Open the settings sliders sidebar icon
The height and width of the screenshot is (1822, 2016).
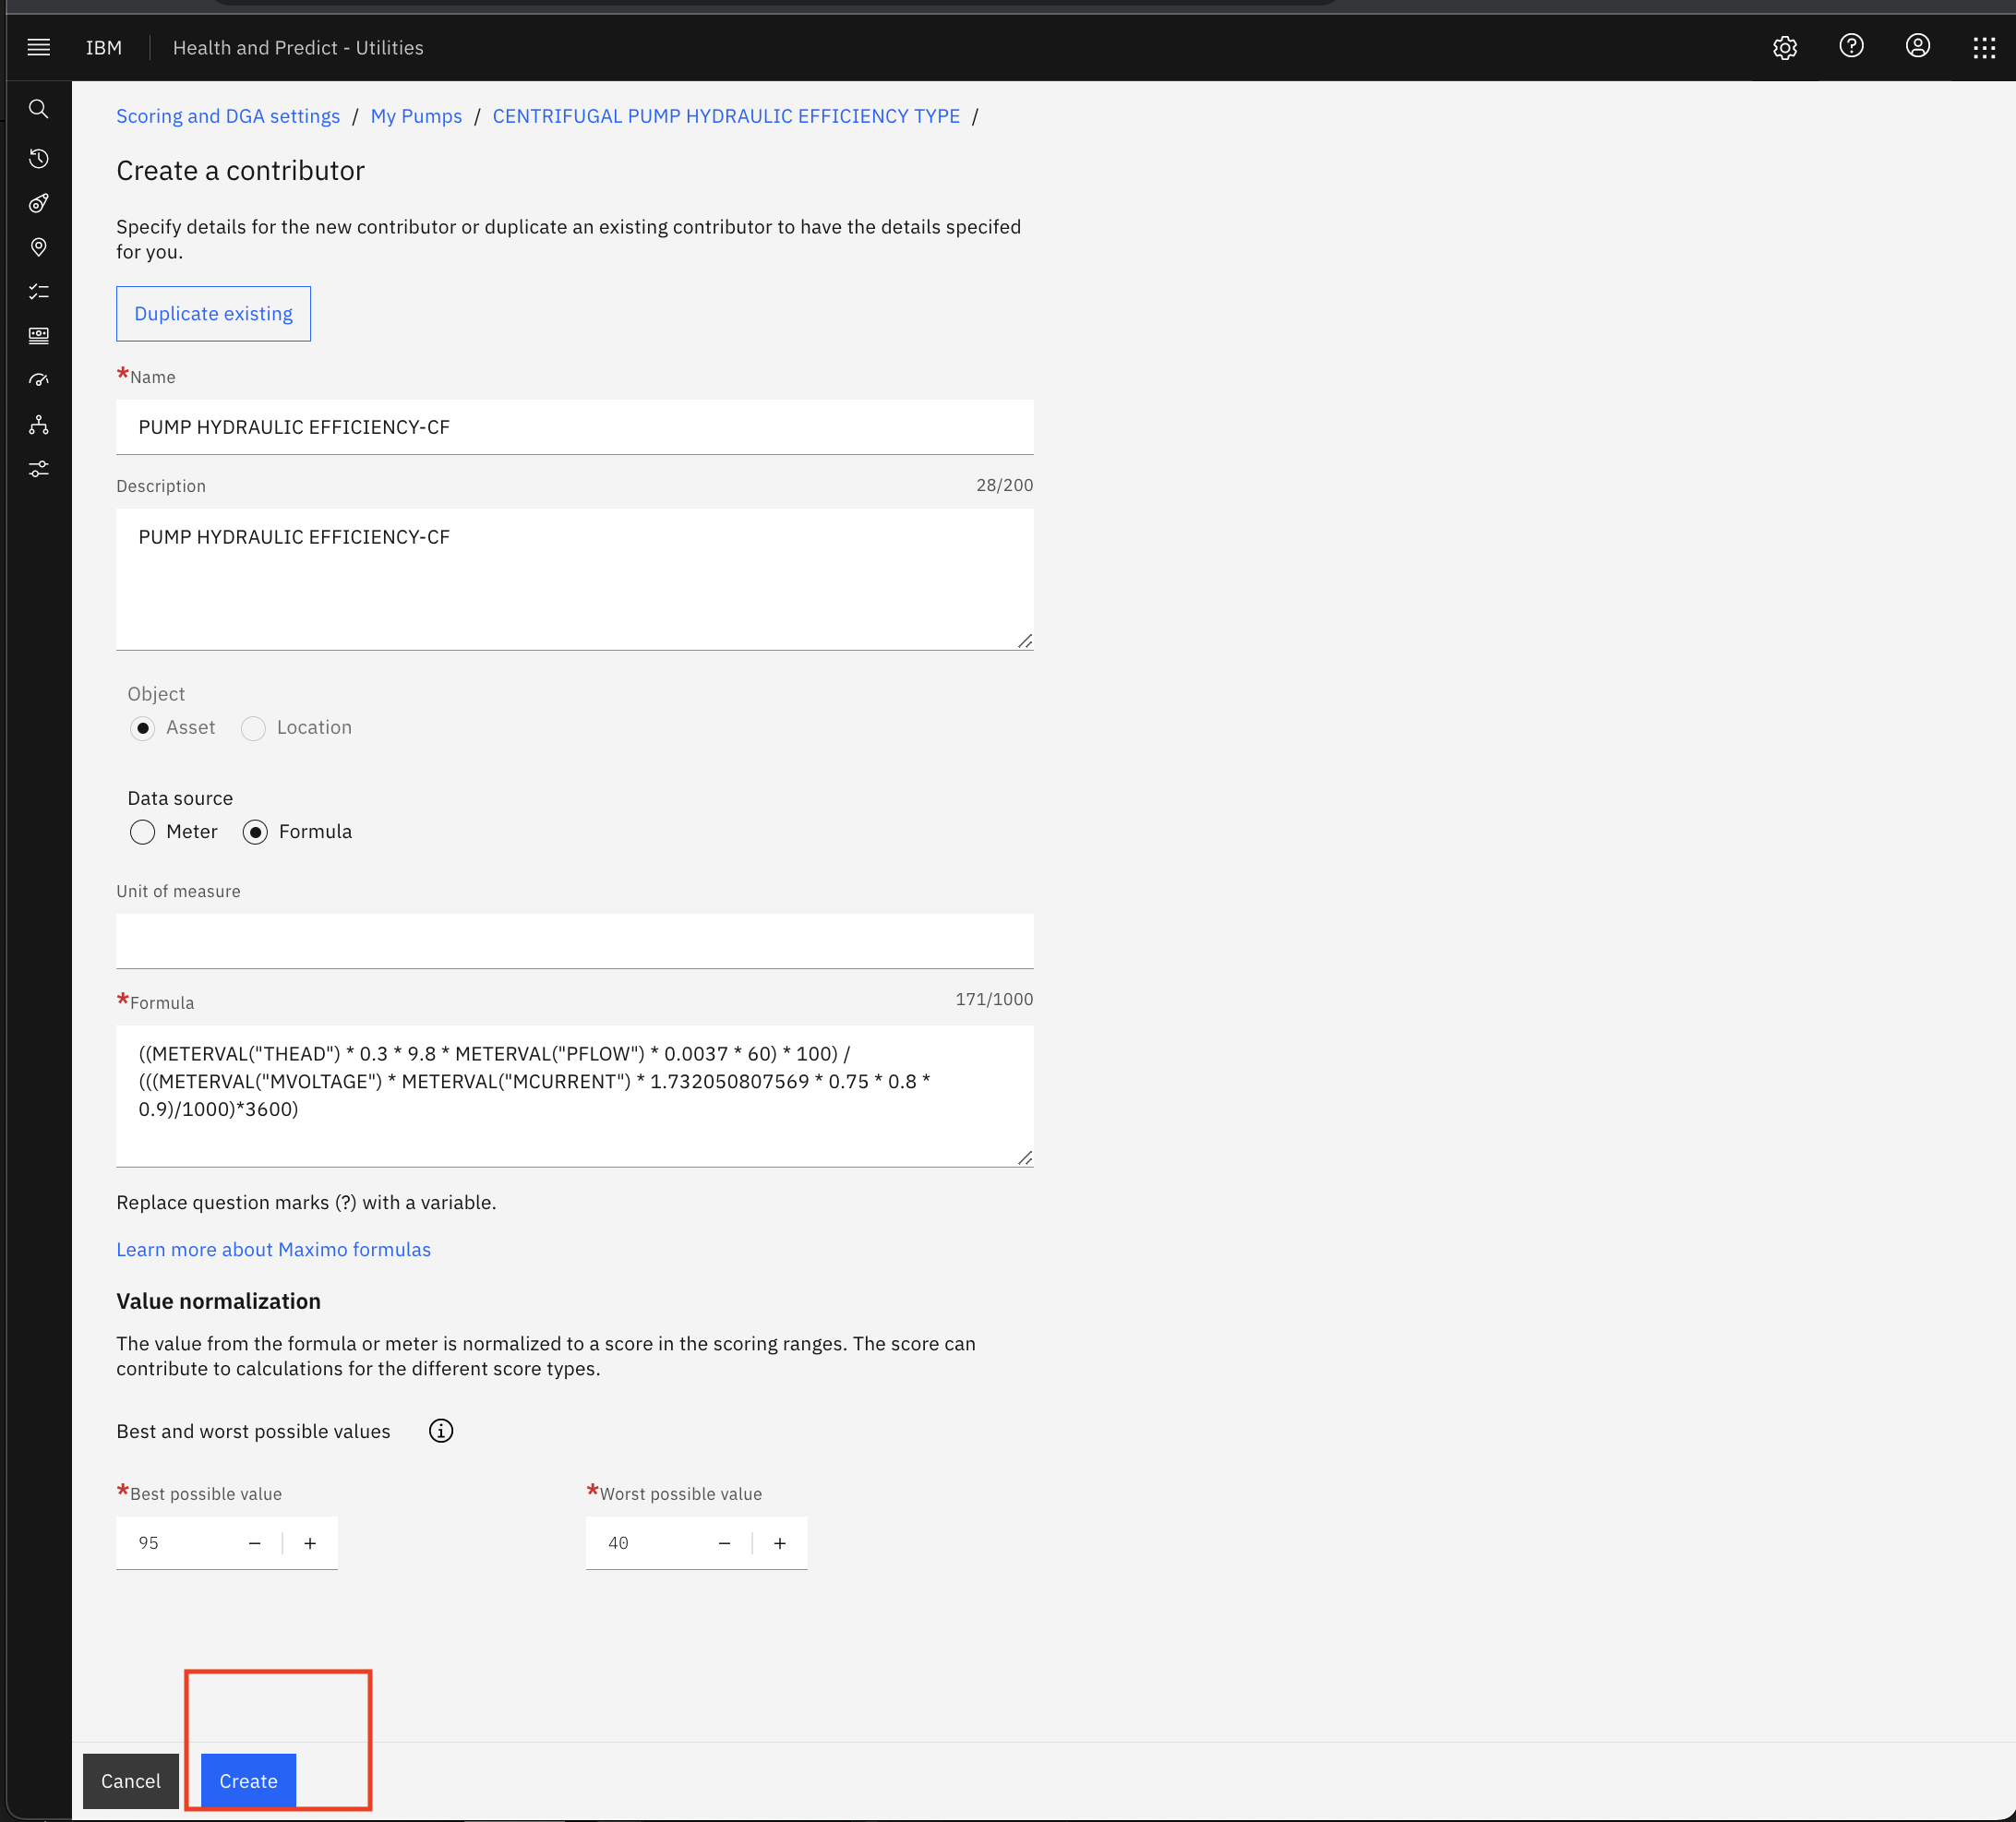pyautogui.click(x=39, y=469)
